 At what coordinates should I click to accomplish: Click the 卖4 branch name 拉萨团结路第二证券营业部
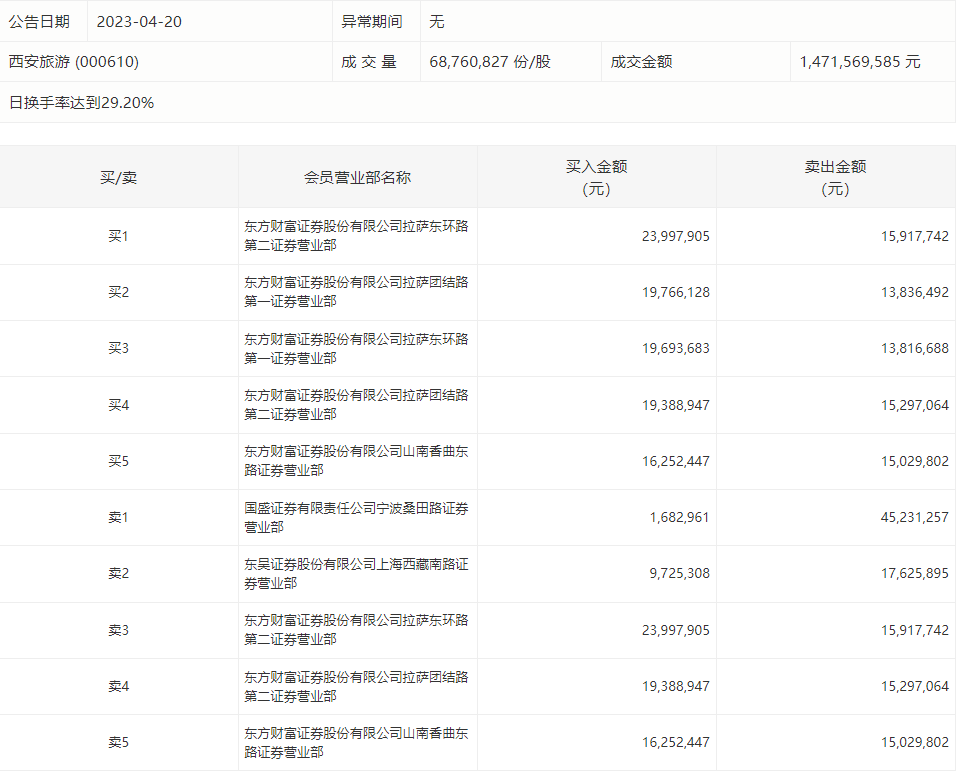356,686
